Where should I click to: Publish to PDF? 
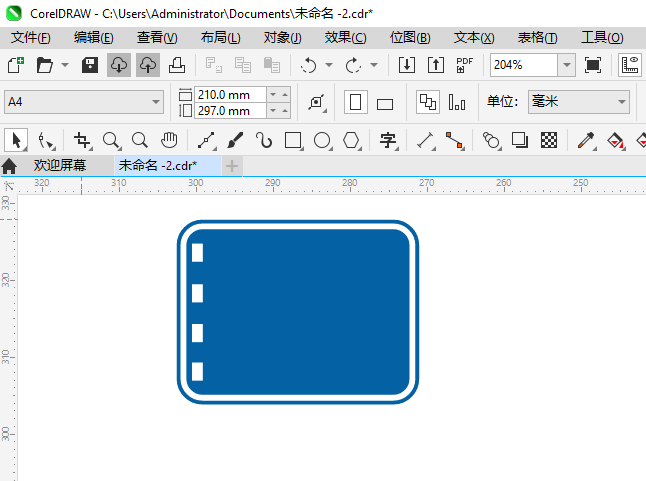pos(464,65)
